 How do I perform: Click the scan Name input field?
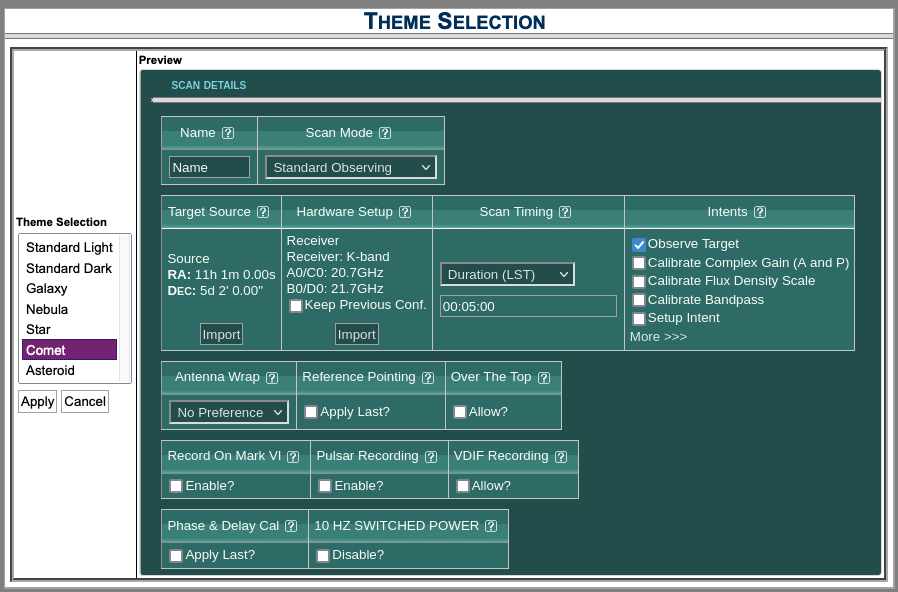pyautogui.click(x=209, y=167)
